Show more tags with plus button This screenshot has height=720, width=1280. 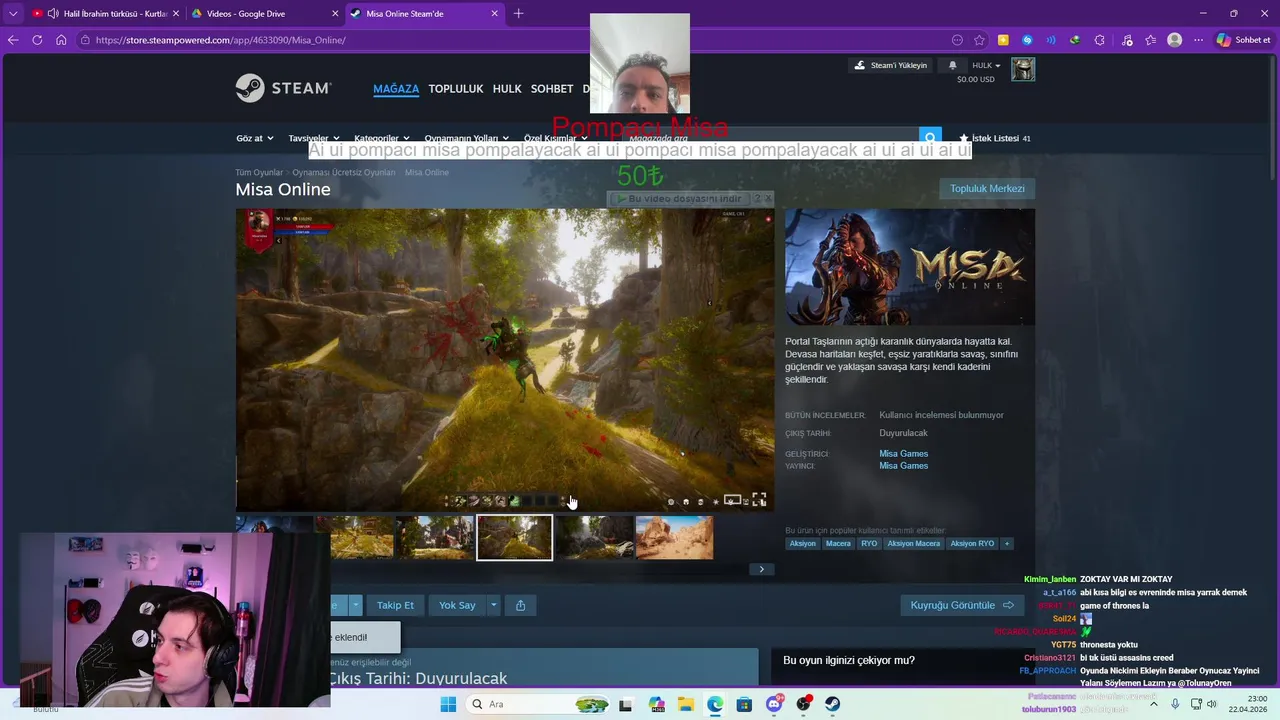(1007, 543)
